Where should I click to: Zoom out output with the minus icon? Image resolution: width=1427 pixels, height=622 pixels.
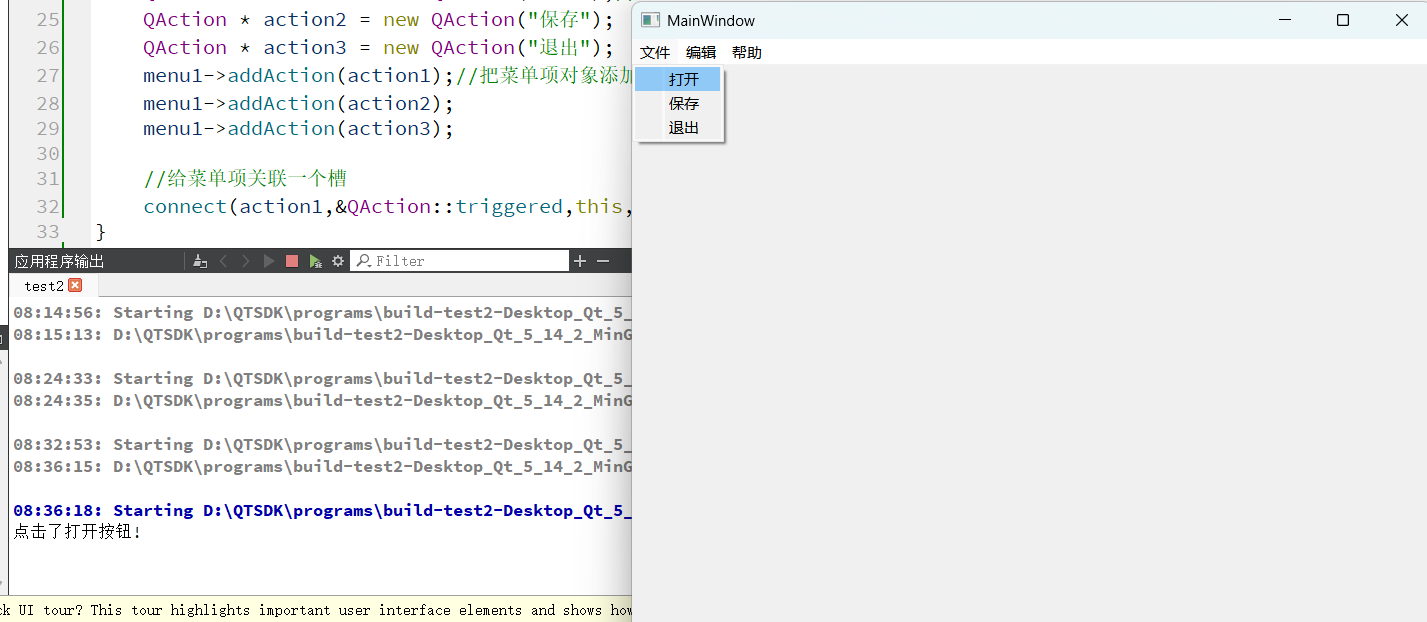click(x=603, y=261)
